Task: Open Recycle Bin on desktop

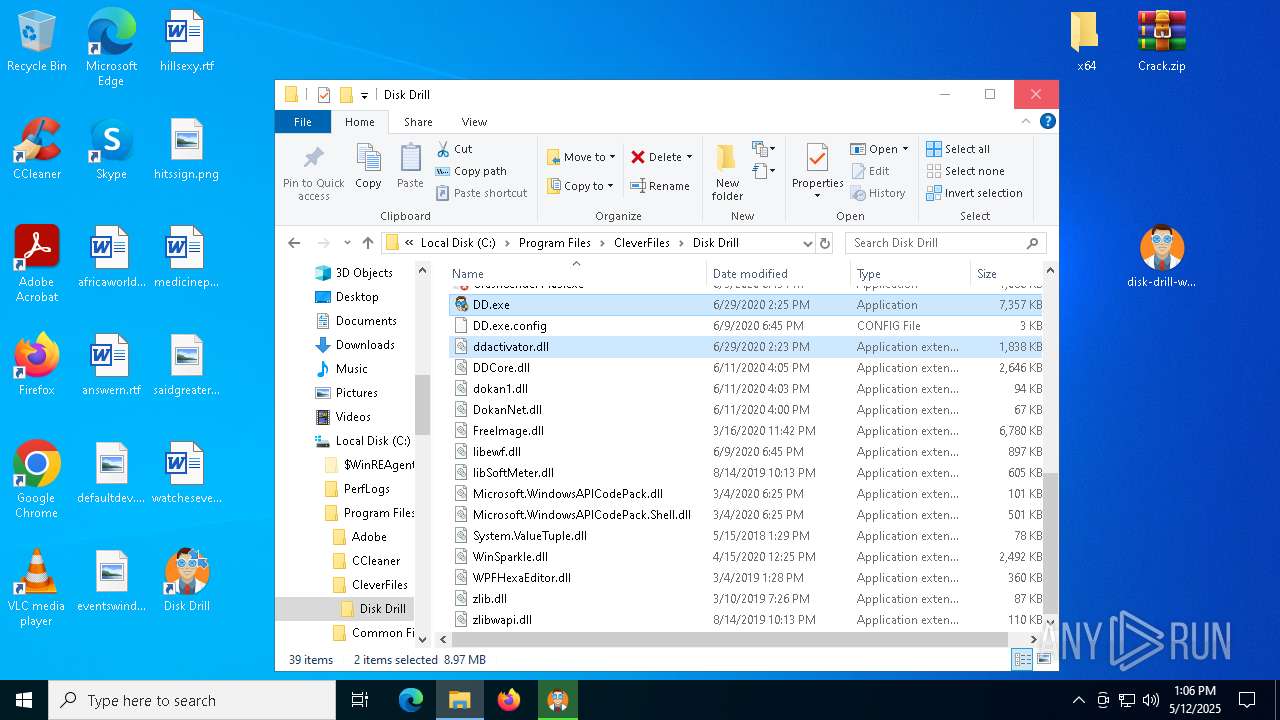Action: coord(37,42)
